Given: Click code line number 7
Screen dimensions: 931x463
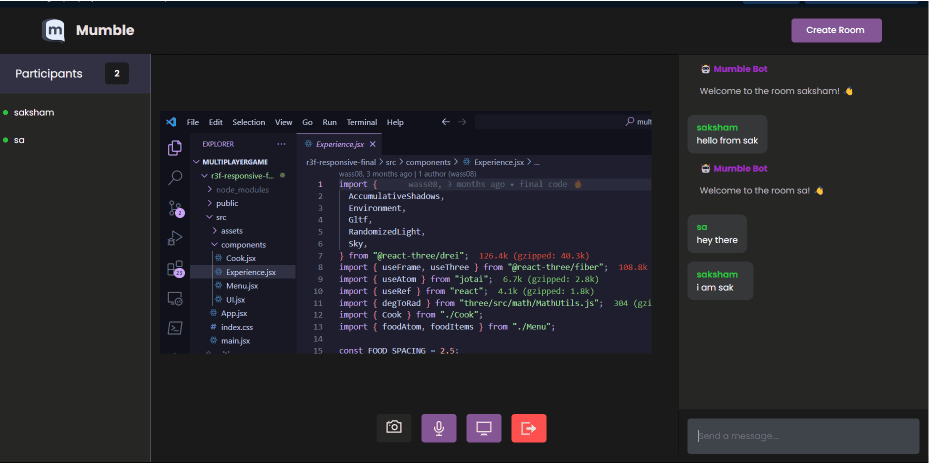Looking at the screenshot, I should point(321,256).
